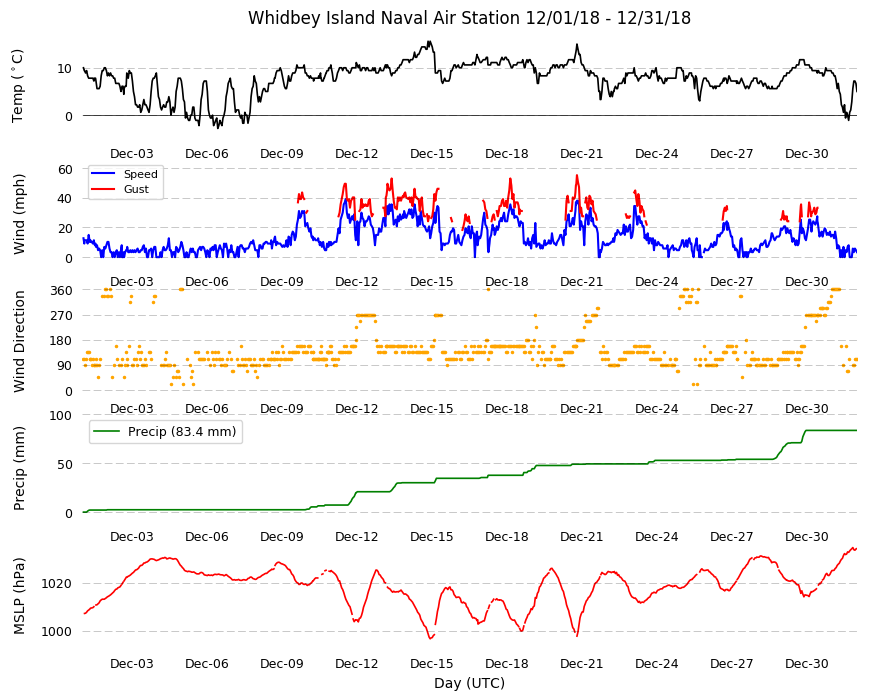Image resolution: width=870 pixels, height=700 pixels.
Task: Click the red Gust line legend swatch
Action: [x=102, y=189]
